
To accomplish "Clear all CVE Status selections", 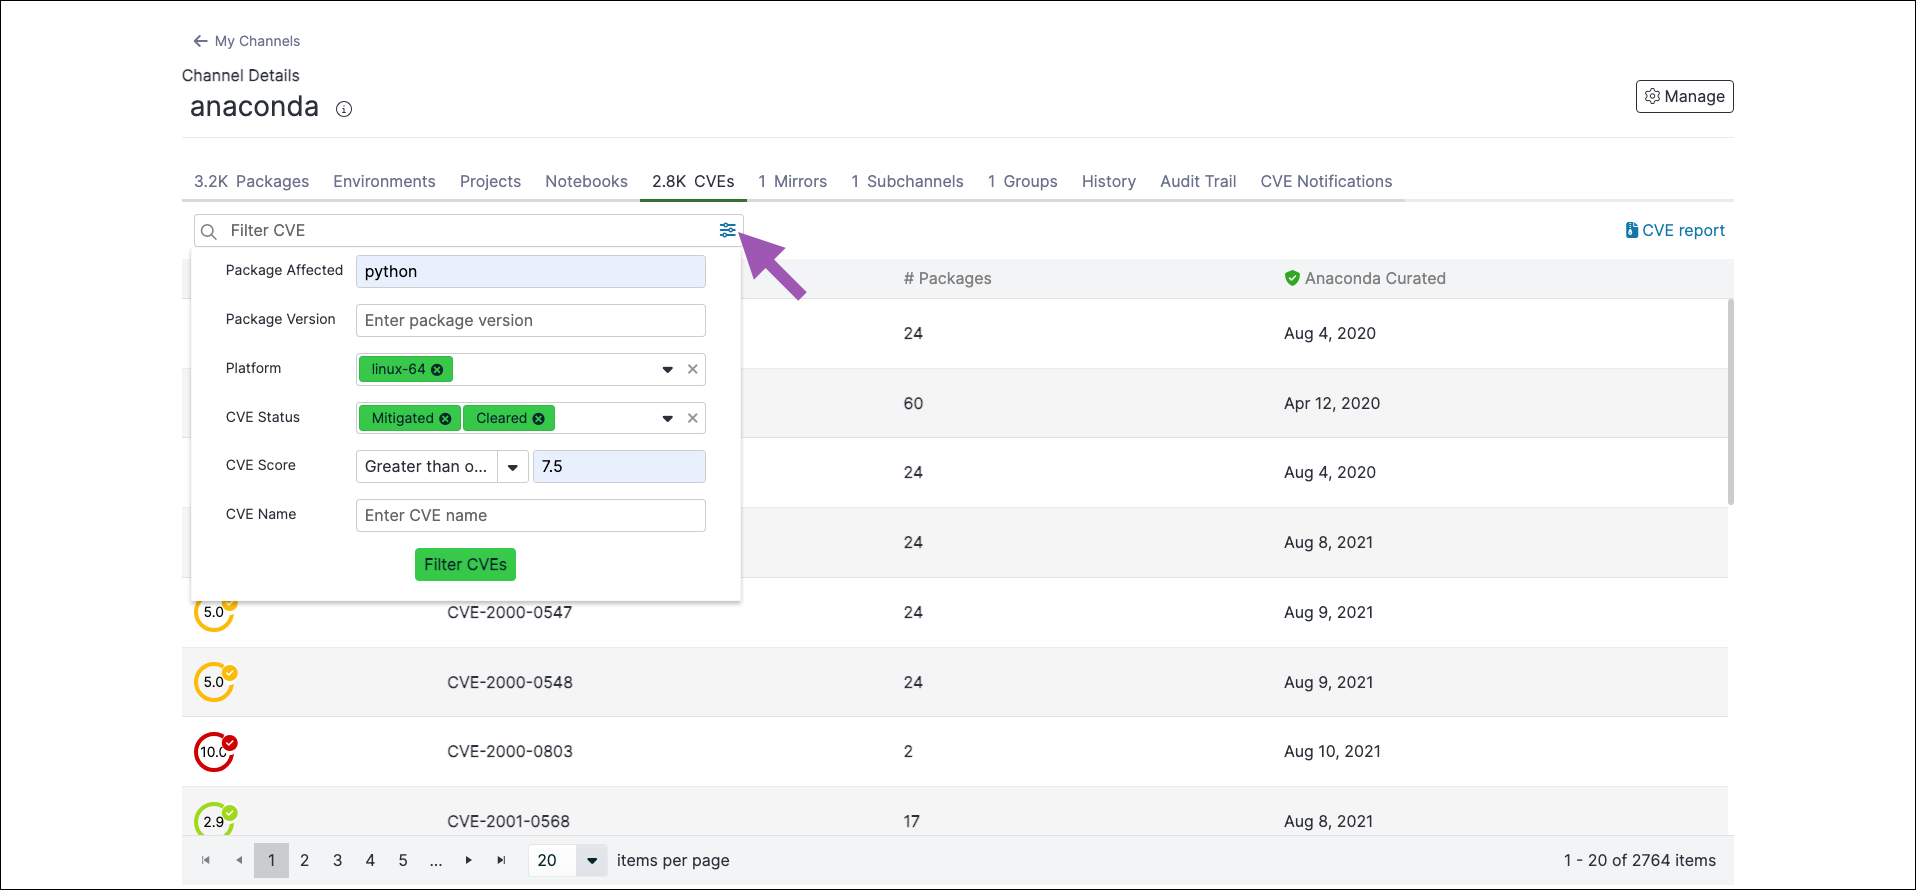I will (x=692, y=418).
